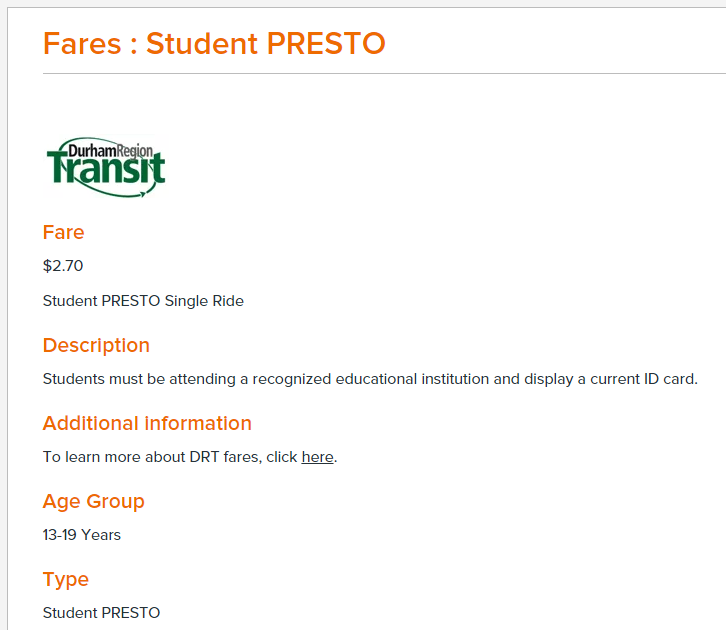Select the 'Type' section heading
Image resolution: width=726 pixels, height=630 pixels.
(x=65, y=579)
